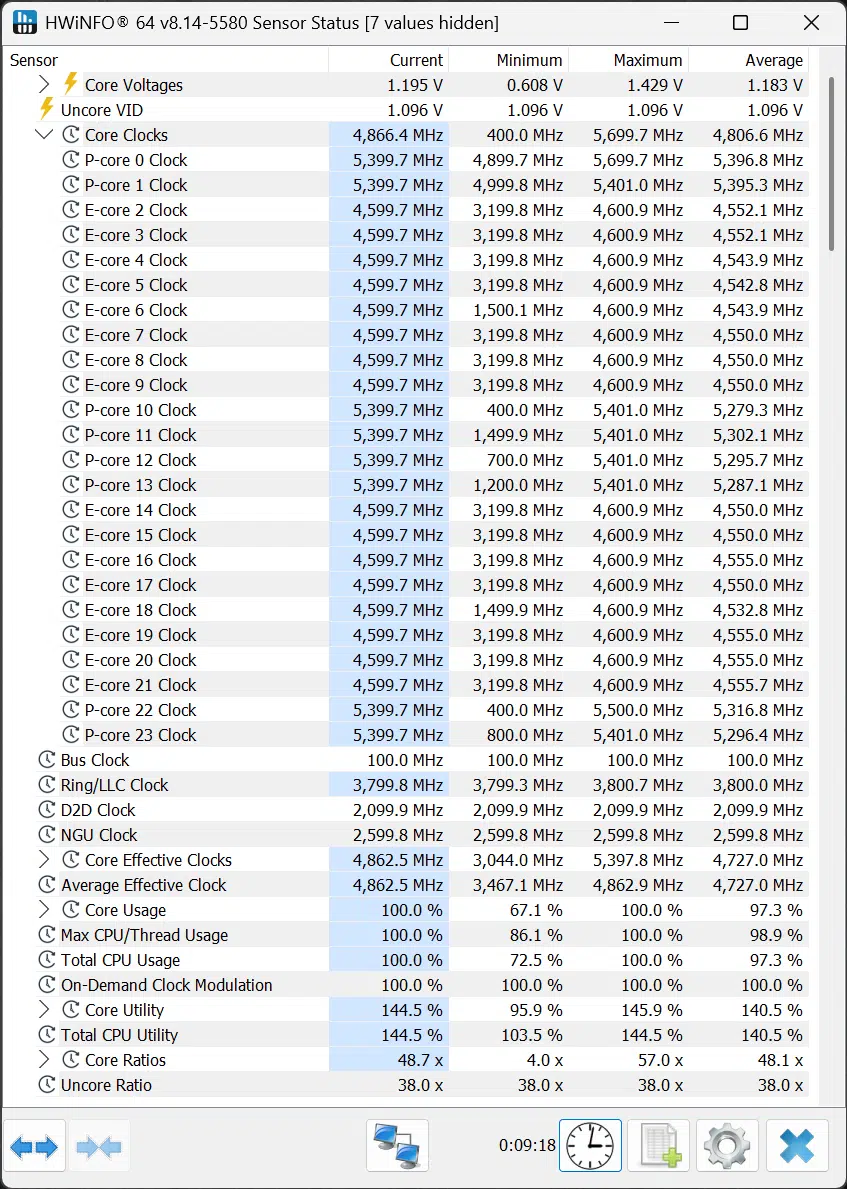Screen dimensions: 847x1189
Task: Start logging with the sheet-plus icon
Action: click(659, 1146)
